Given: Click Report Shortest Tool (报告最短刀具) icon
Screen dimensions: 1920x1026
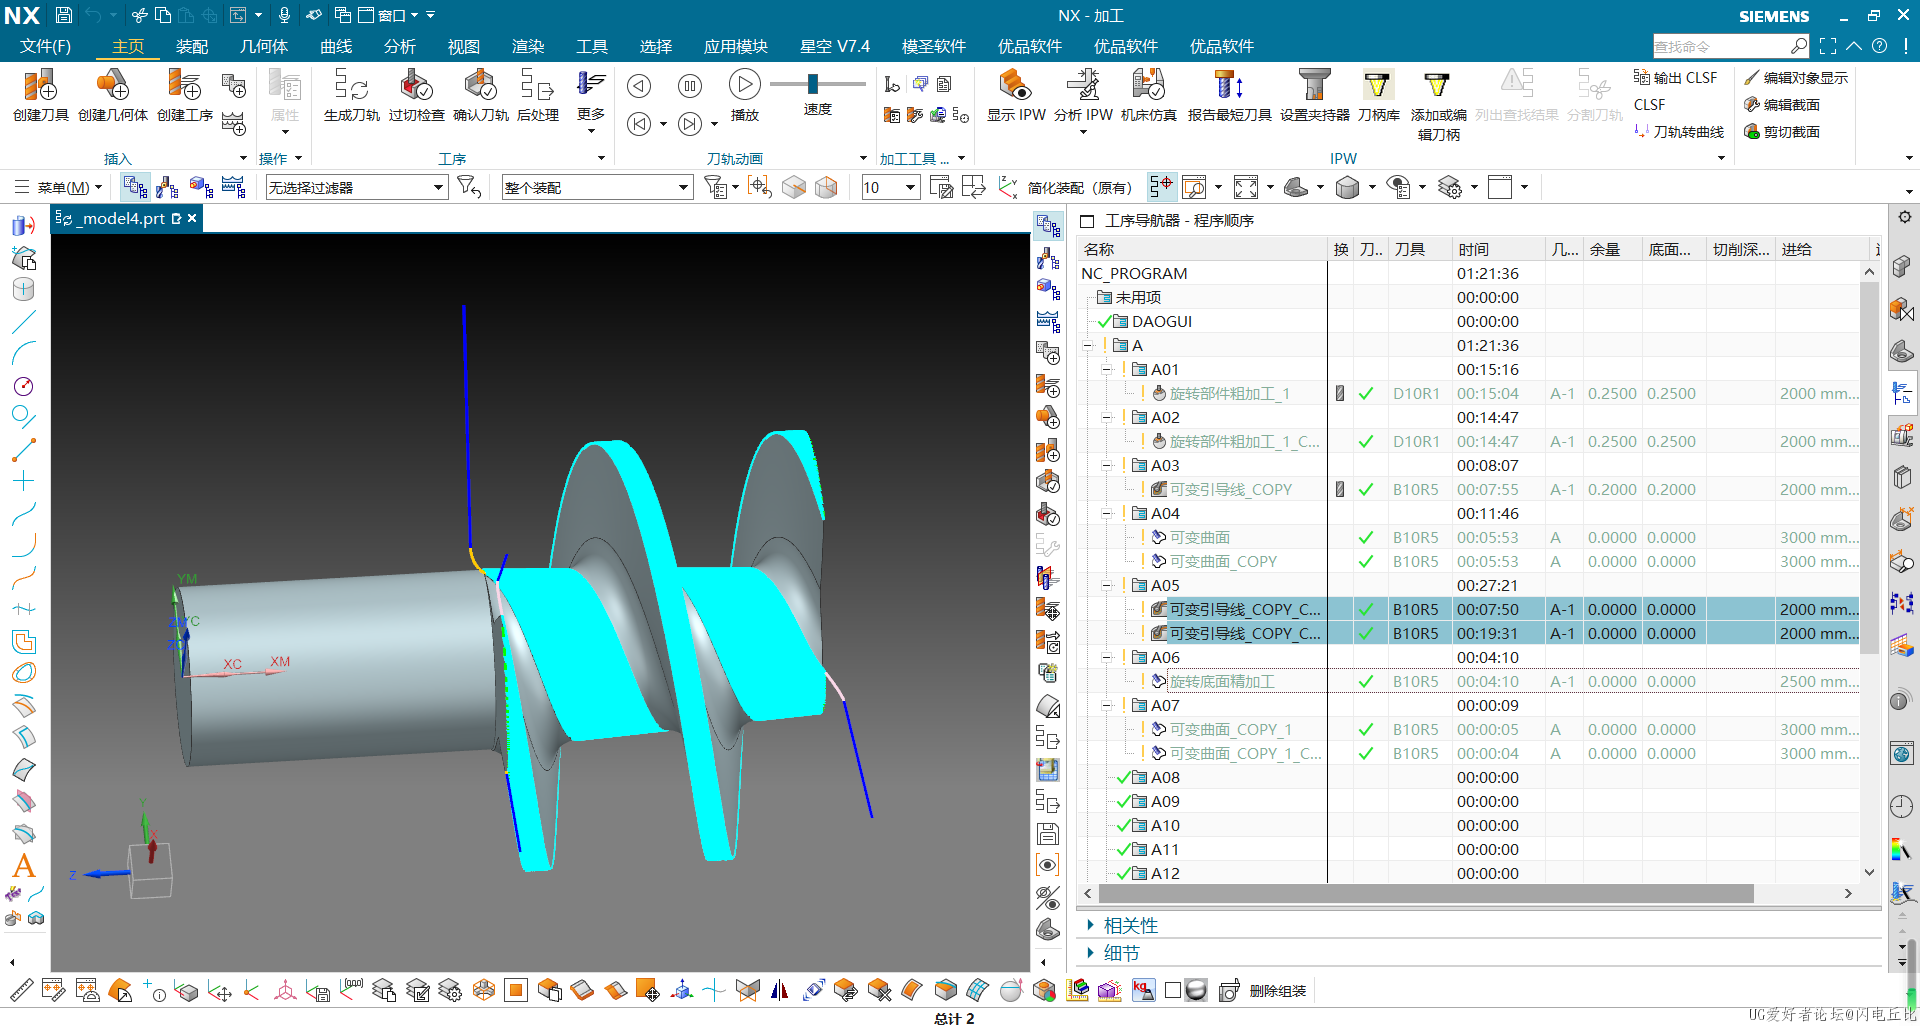Looking at the screenshot, I should coord(1229,86).
